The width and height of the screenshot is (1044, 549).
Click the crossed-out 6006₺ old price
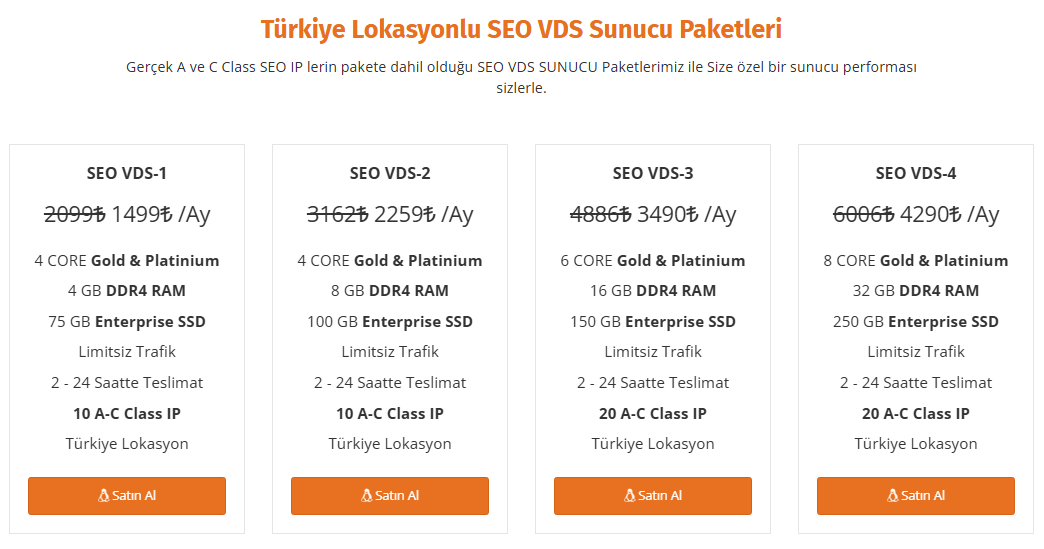(864, 215)
